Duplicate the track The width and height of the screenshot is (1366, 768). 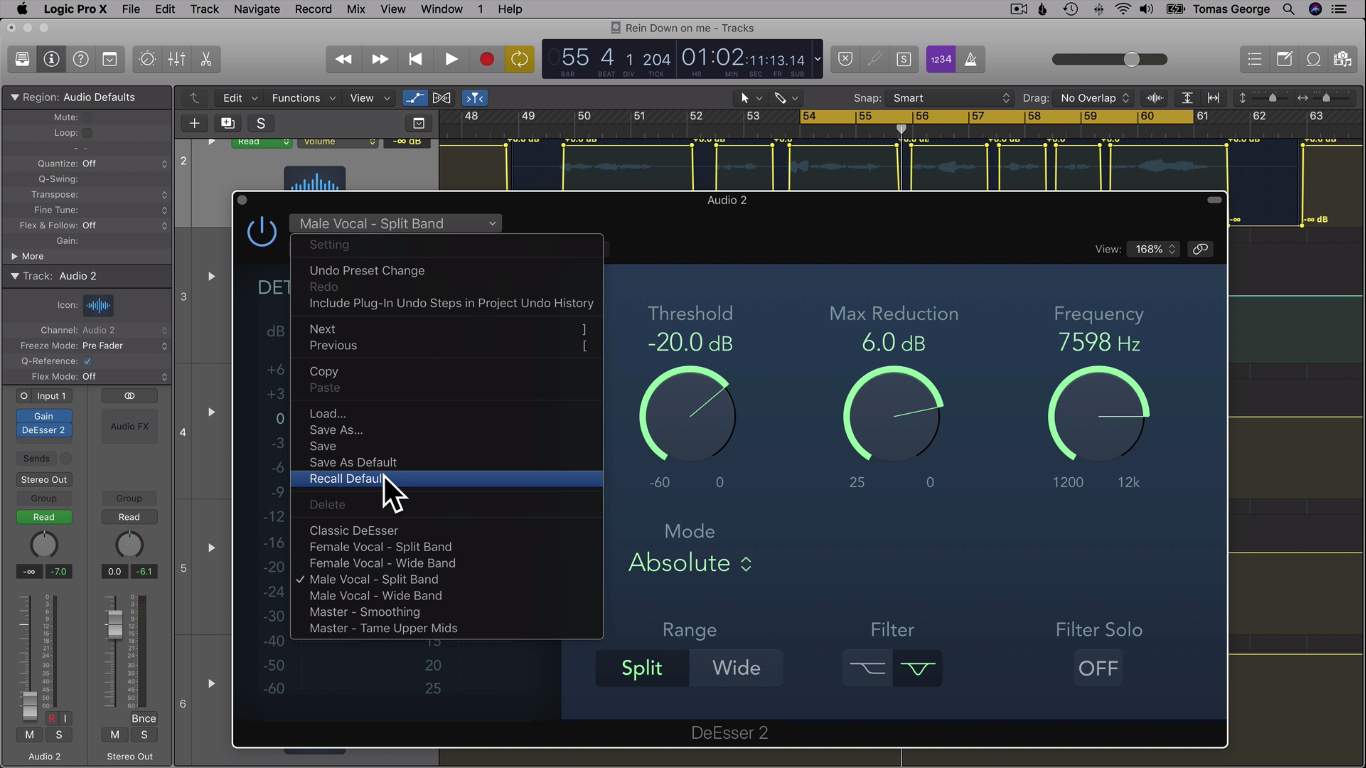click(228, 123)
